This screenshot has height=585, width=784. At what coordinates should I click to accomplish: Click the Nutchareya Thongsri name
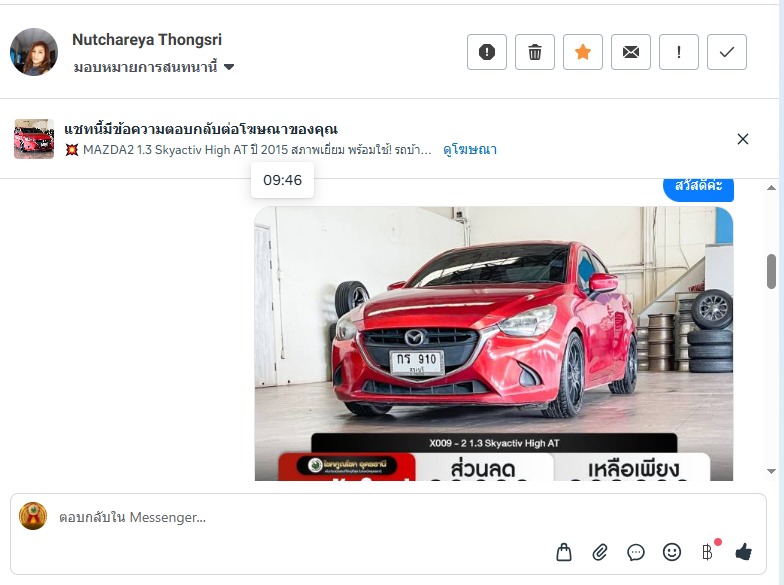click(147, 40)
